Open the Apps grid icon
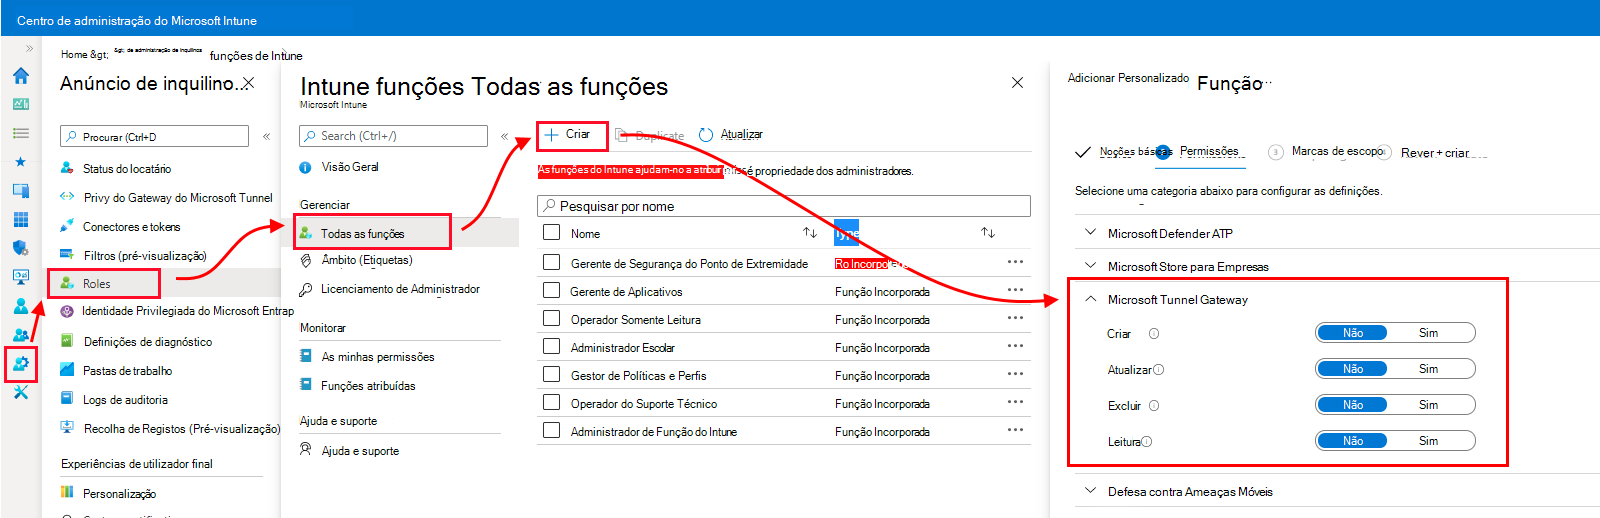1600x518 pixels. click(20, 219)
